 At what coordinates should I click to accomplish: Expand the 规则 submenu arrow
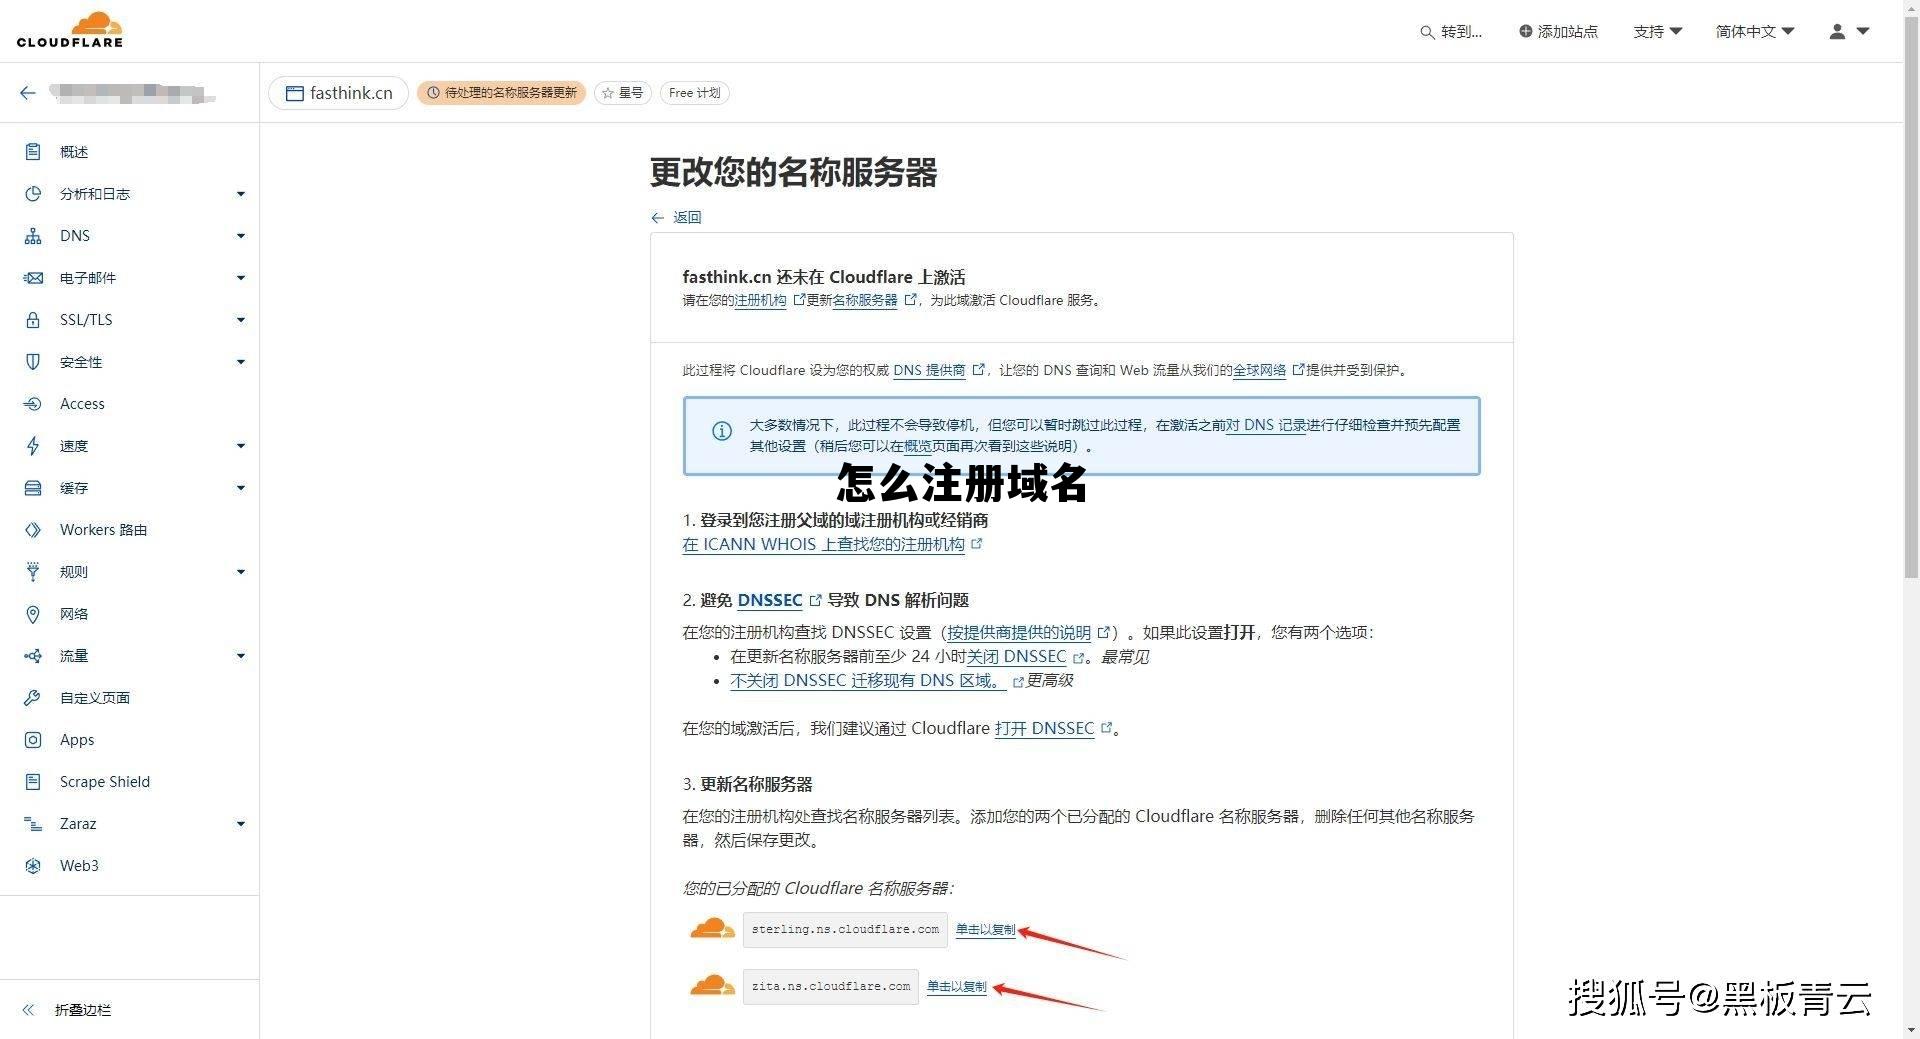click(241, 572)
